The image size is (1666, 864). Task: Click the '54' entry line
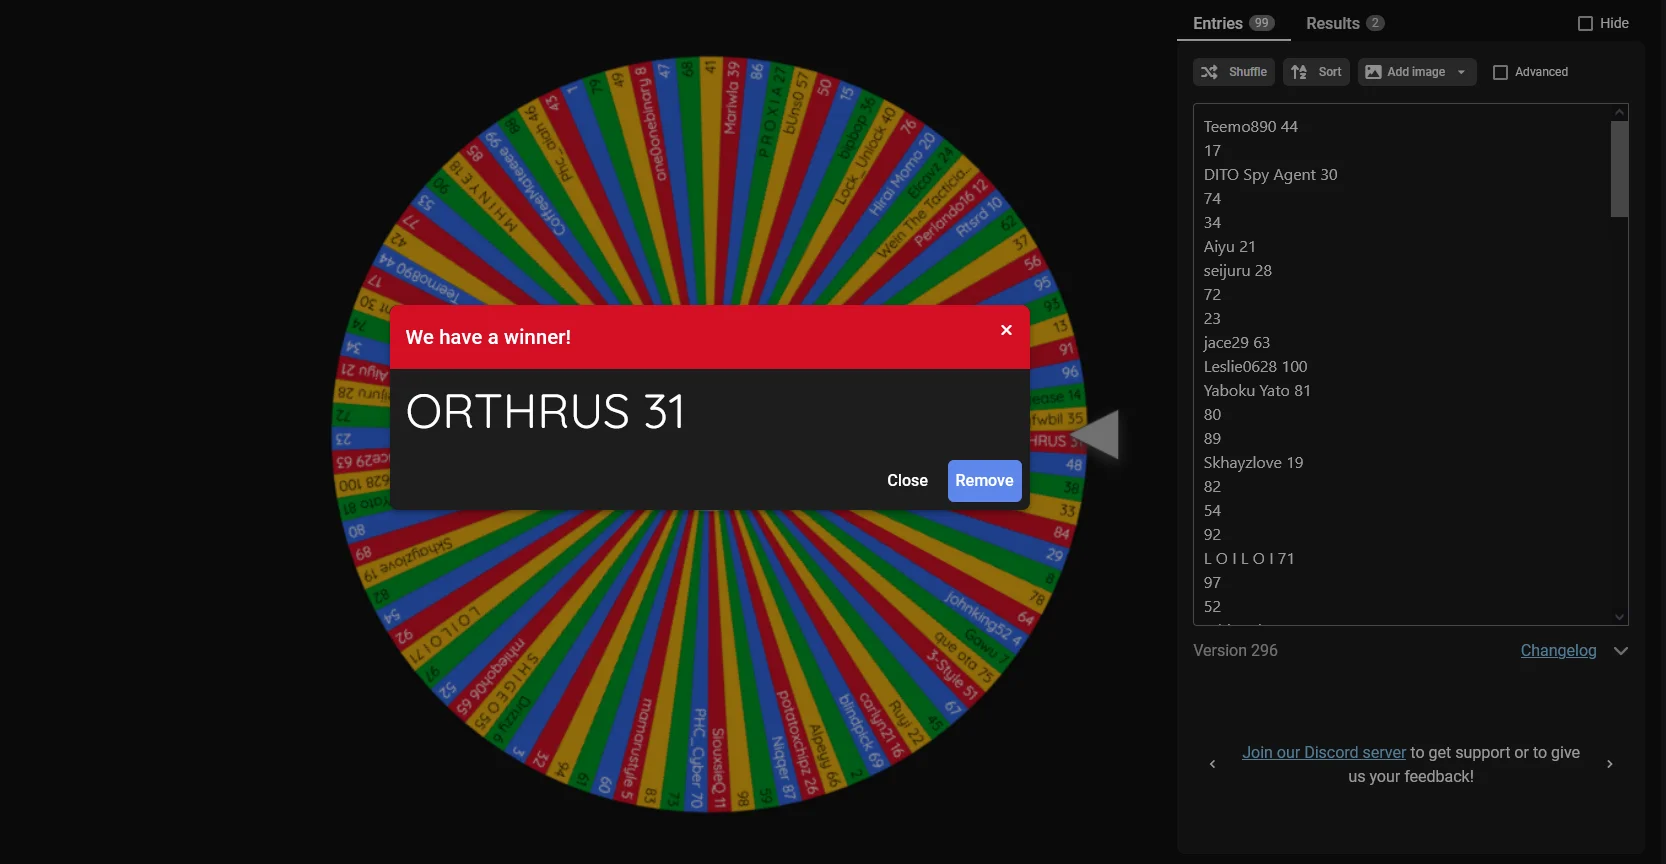pyautogui.click(x=1212, y=511)
